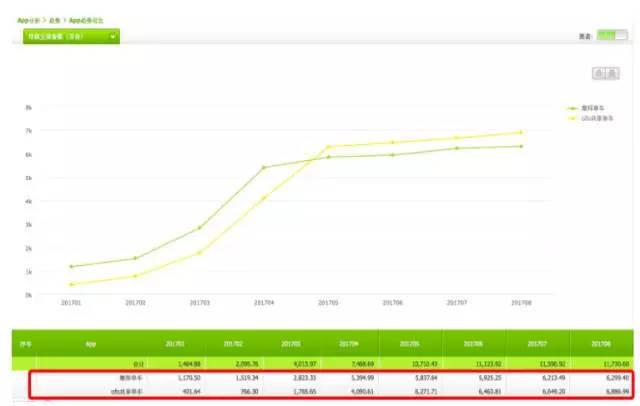Select the yellow line's 201708 data point
Viewport: 640px width, 406px height.
521,132
